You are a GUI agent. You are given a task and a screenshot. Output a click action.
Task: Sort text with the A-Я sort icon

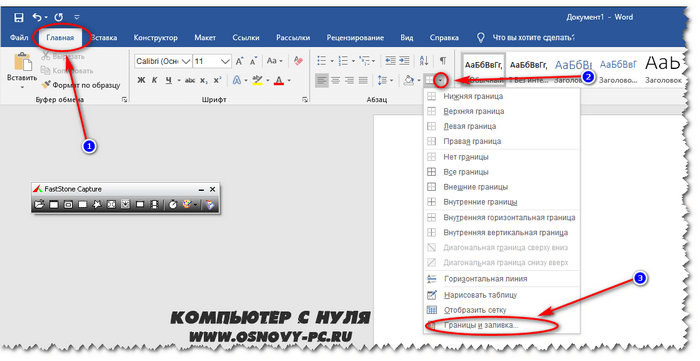pos(424,61)
